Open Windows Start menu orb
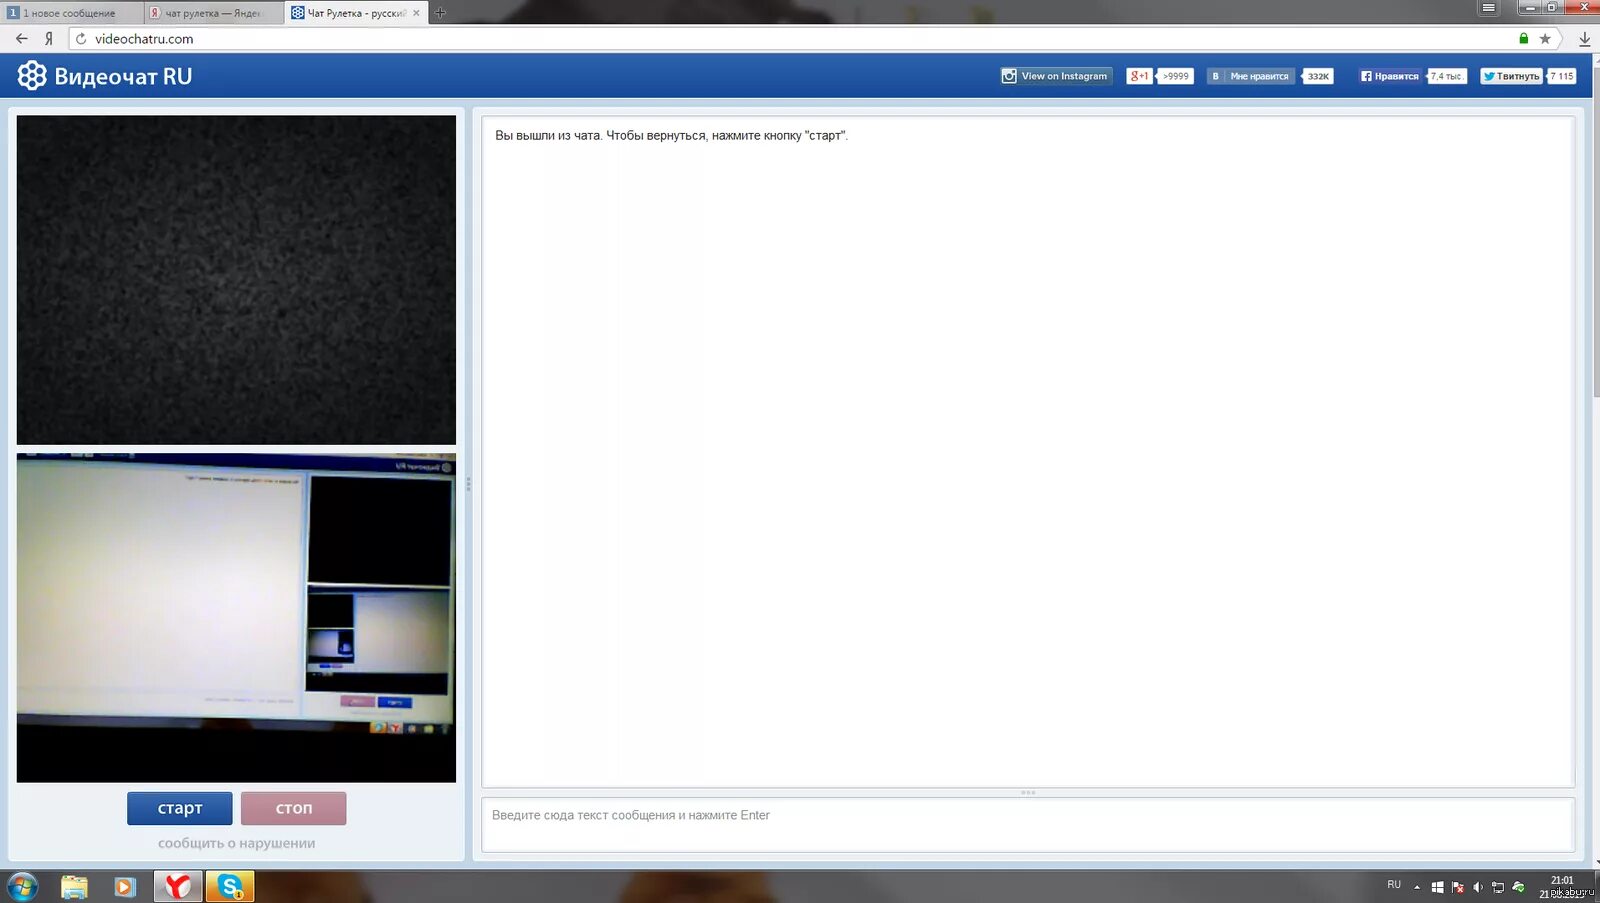 (x=22, y=886)
